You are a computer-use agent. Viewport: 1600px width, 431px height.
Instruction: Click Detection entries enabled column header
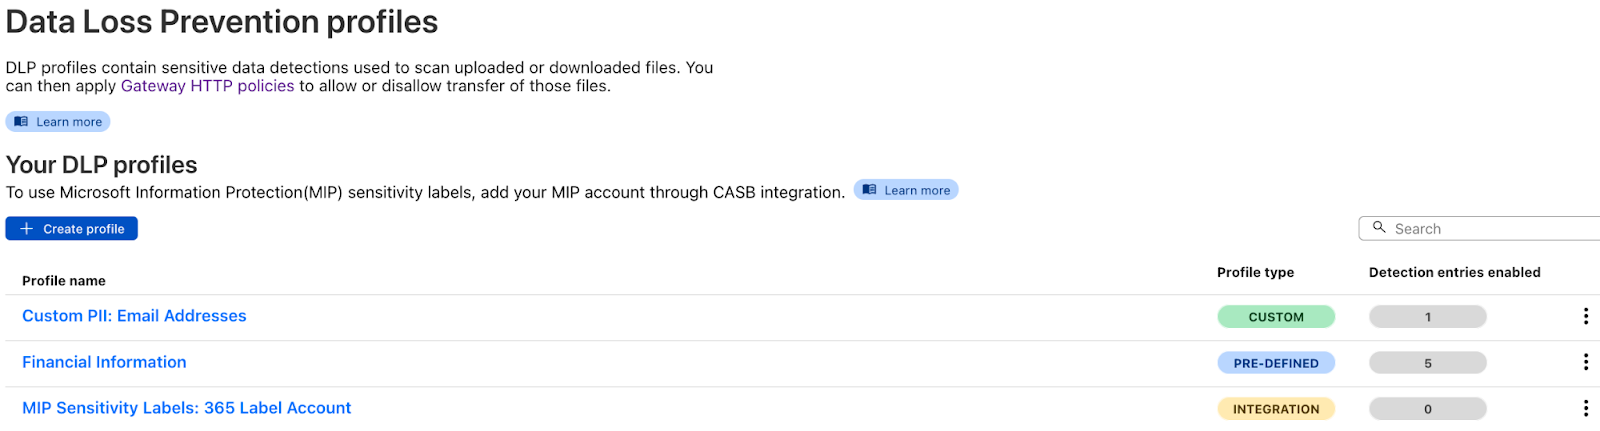(x=1454, y=272)
